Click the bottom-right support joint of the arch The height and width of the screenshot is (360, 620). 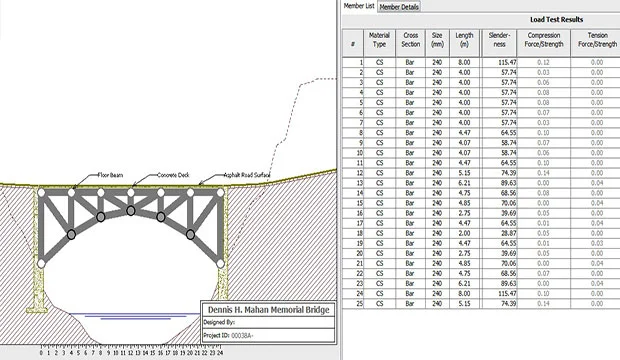click(x=220, y=263)
